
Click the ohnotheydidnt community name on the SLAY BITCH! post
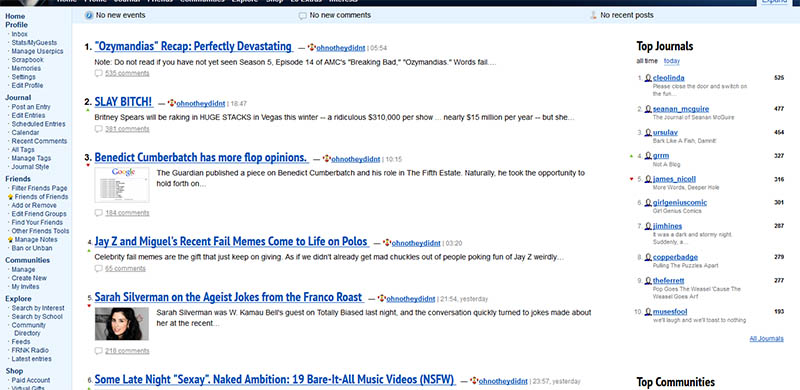click(201, 104)
